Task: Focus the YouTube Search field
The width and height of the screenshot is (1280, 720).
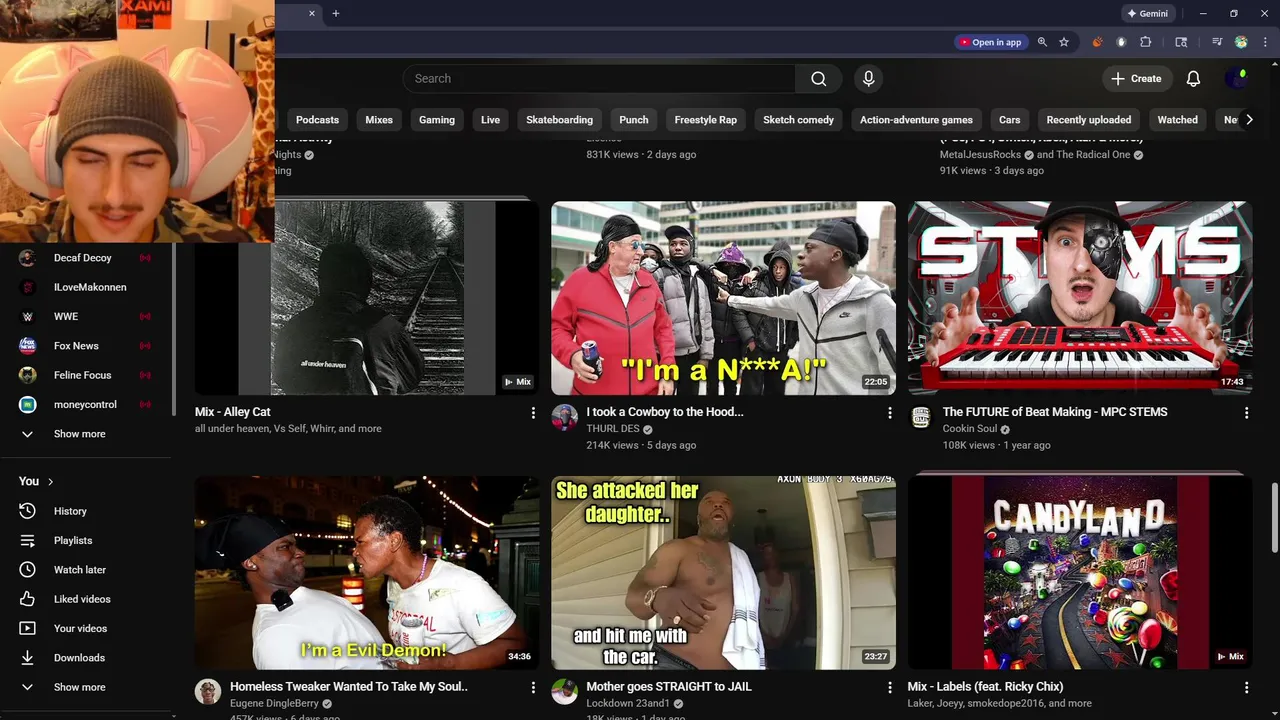Action: click(599, 79)
